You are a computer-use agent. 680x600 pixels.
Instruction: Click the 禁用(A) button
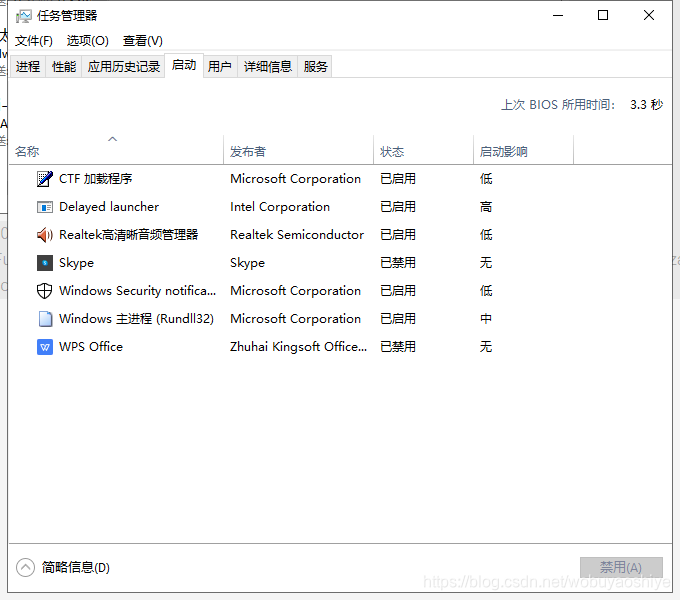(621, 567)
